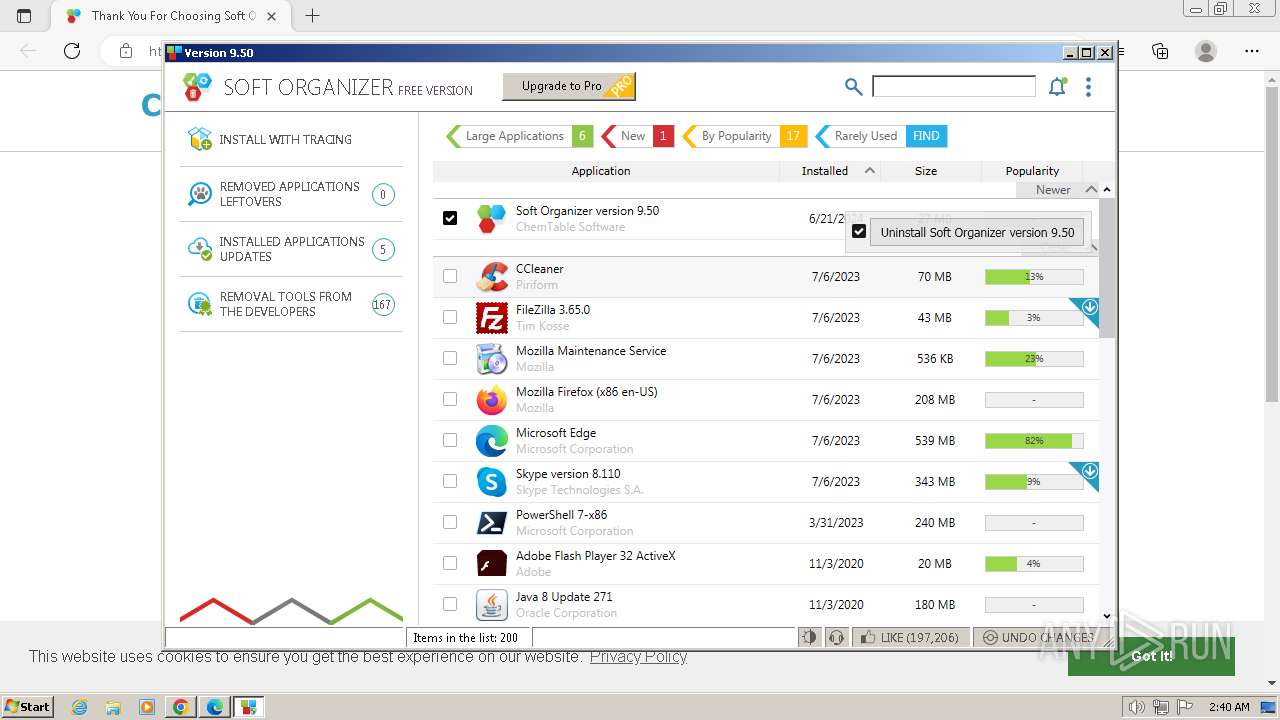The image size is (1280, 720).
Task: Select Rarely Used filter tab
Action: [880, 136]
